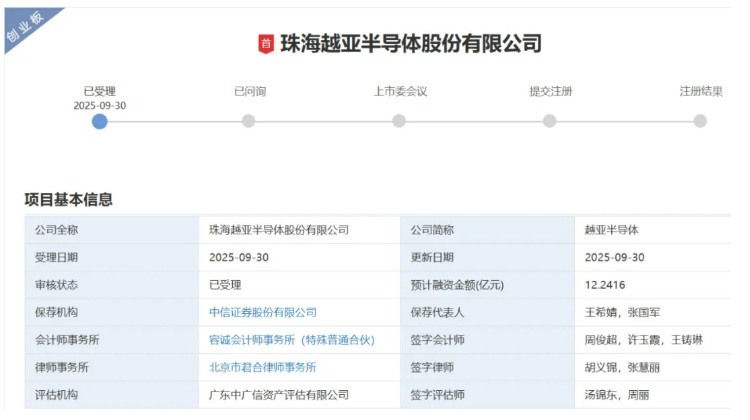The width and height of the screenshot is (750, 420).
Task: Select the blue 已受理 progress circle
Action: [99, 121]
